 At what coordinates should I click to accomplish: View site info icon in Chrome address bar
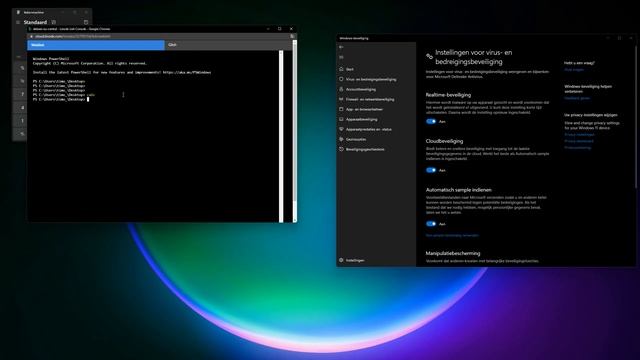point(31,37)
